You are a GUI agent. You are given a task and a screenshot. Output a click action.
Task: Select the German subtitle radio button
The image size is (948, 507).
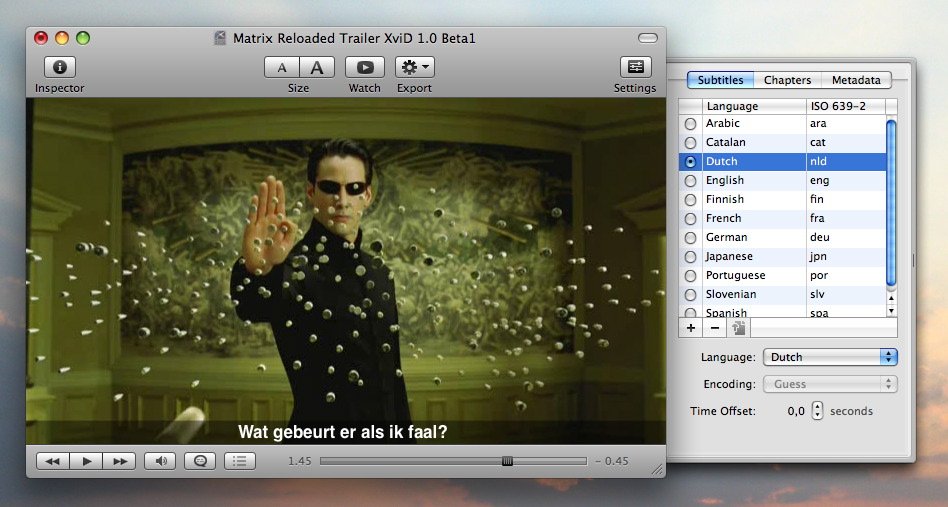pyautogui.click(x=690, y=237)
